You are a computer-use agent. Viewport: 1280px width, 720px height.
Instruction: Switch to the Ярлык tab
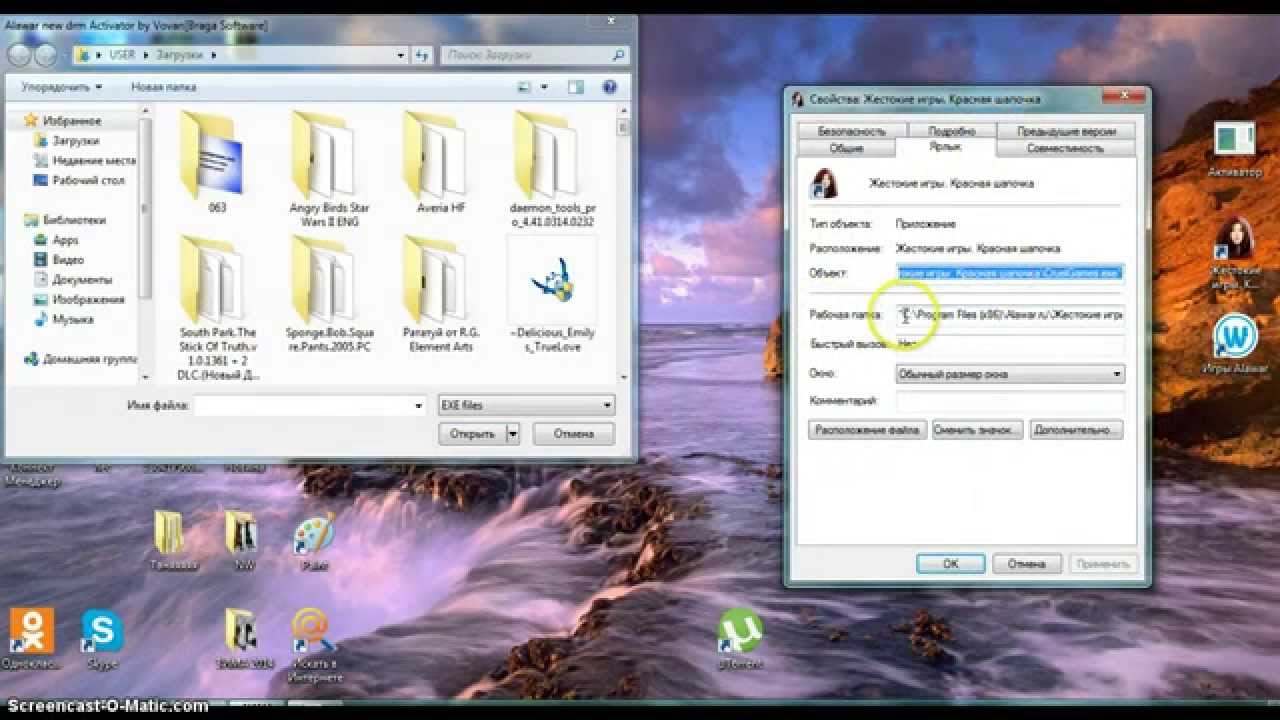click(x=945, y=147)
